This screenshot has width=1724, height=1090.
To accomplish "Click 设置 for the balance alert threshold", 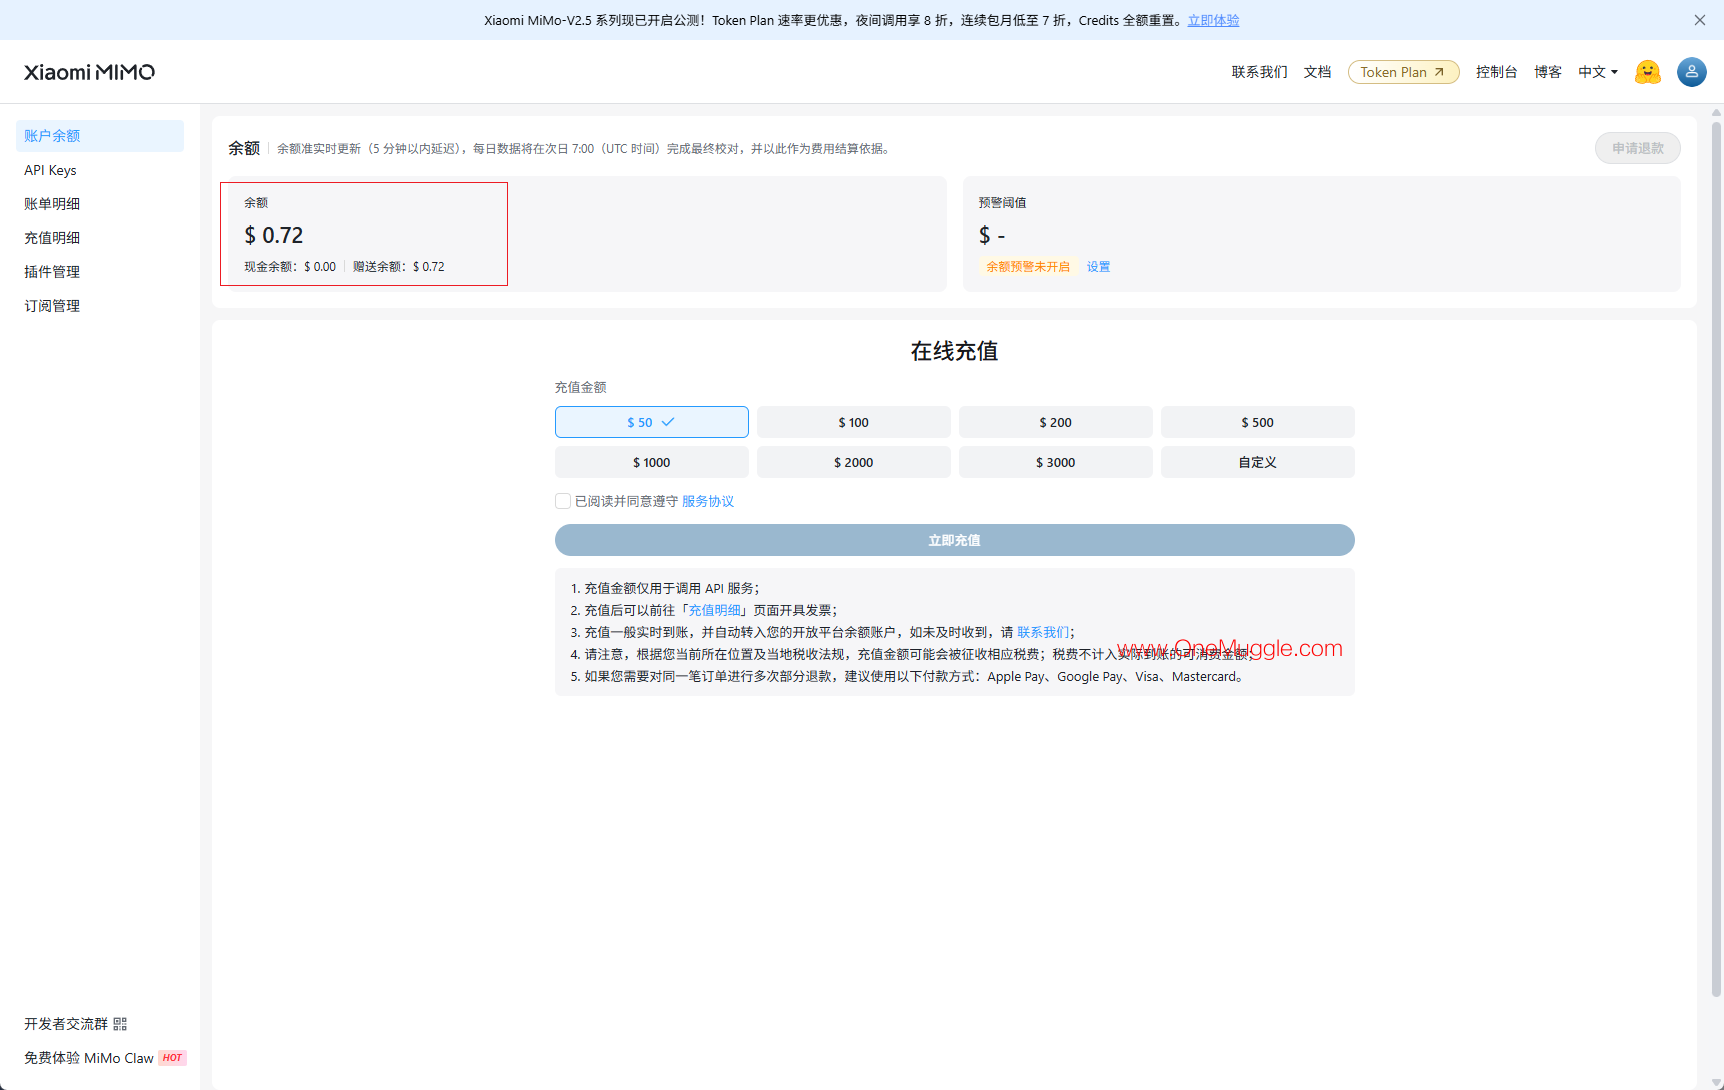I will (x=1098, y=267).
